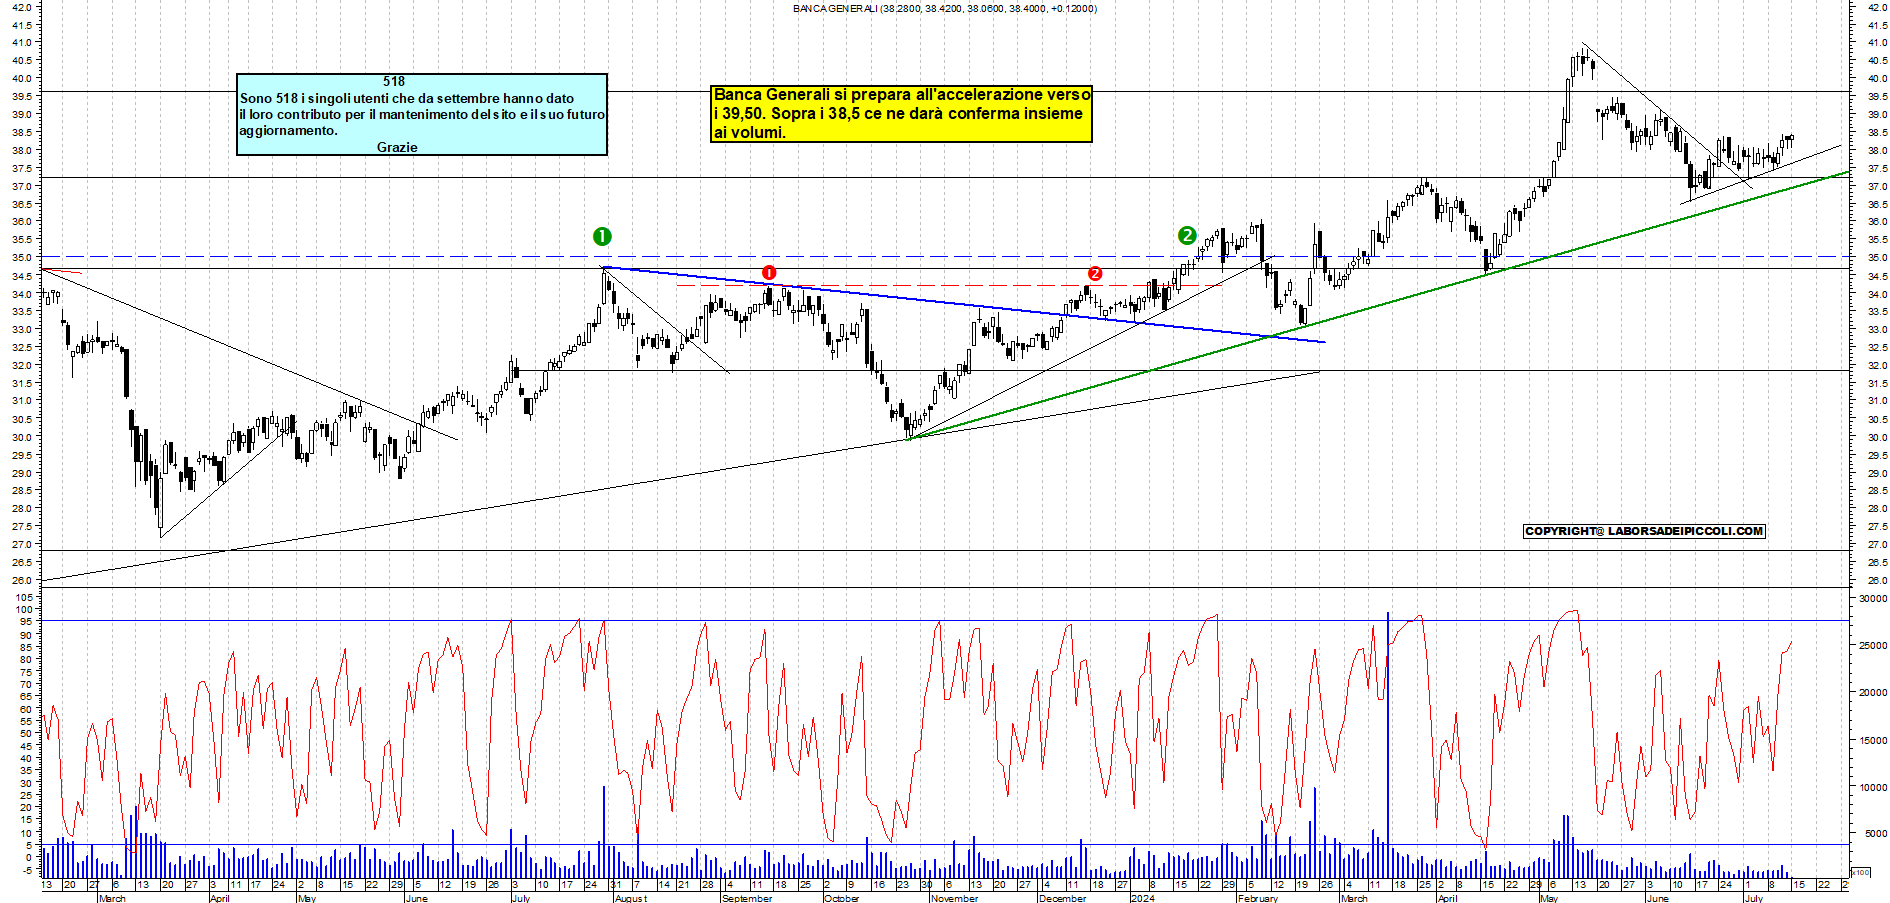Click the 'aggiornamento.' line in cyan box
The height and width of the screenshot is (903, 1890).
pos(288,131)
